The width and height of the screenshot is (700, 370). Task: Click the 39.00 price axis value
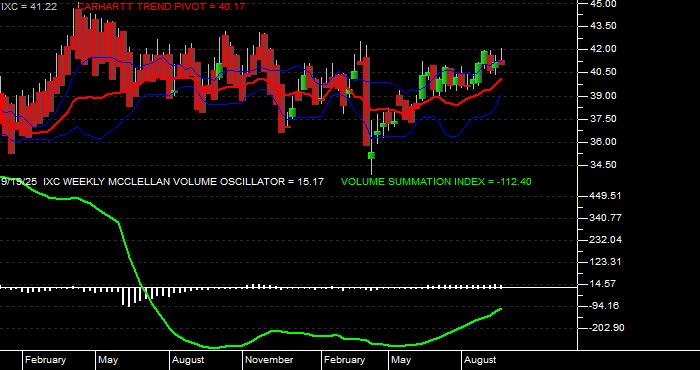point(603,96)
